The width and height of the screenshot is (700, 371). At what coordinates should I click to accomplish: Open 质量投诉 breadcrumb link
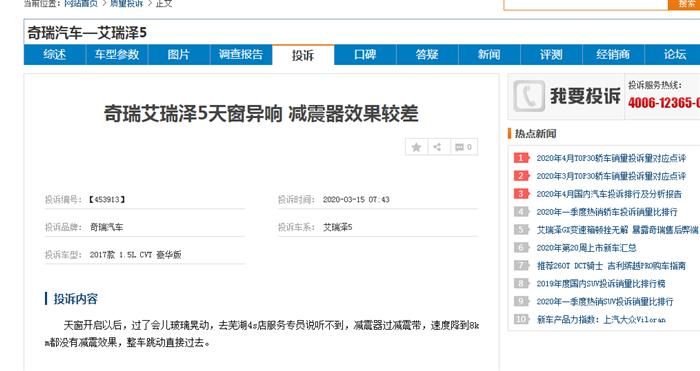(126, 3)
